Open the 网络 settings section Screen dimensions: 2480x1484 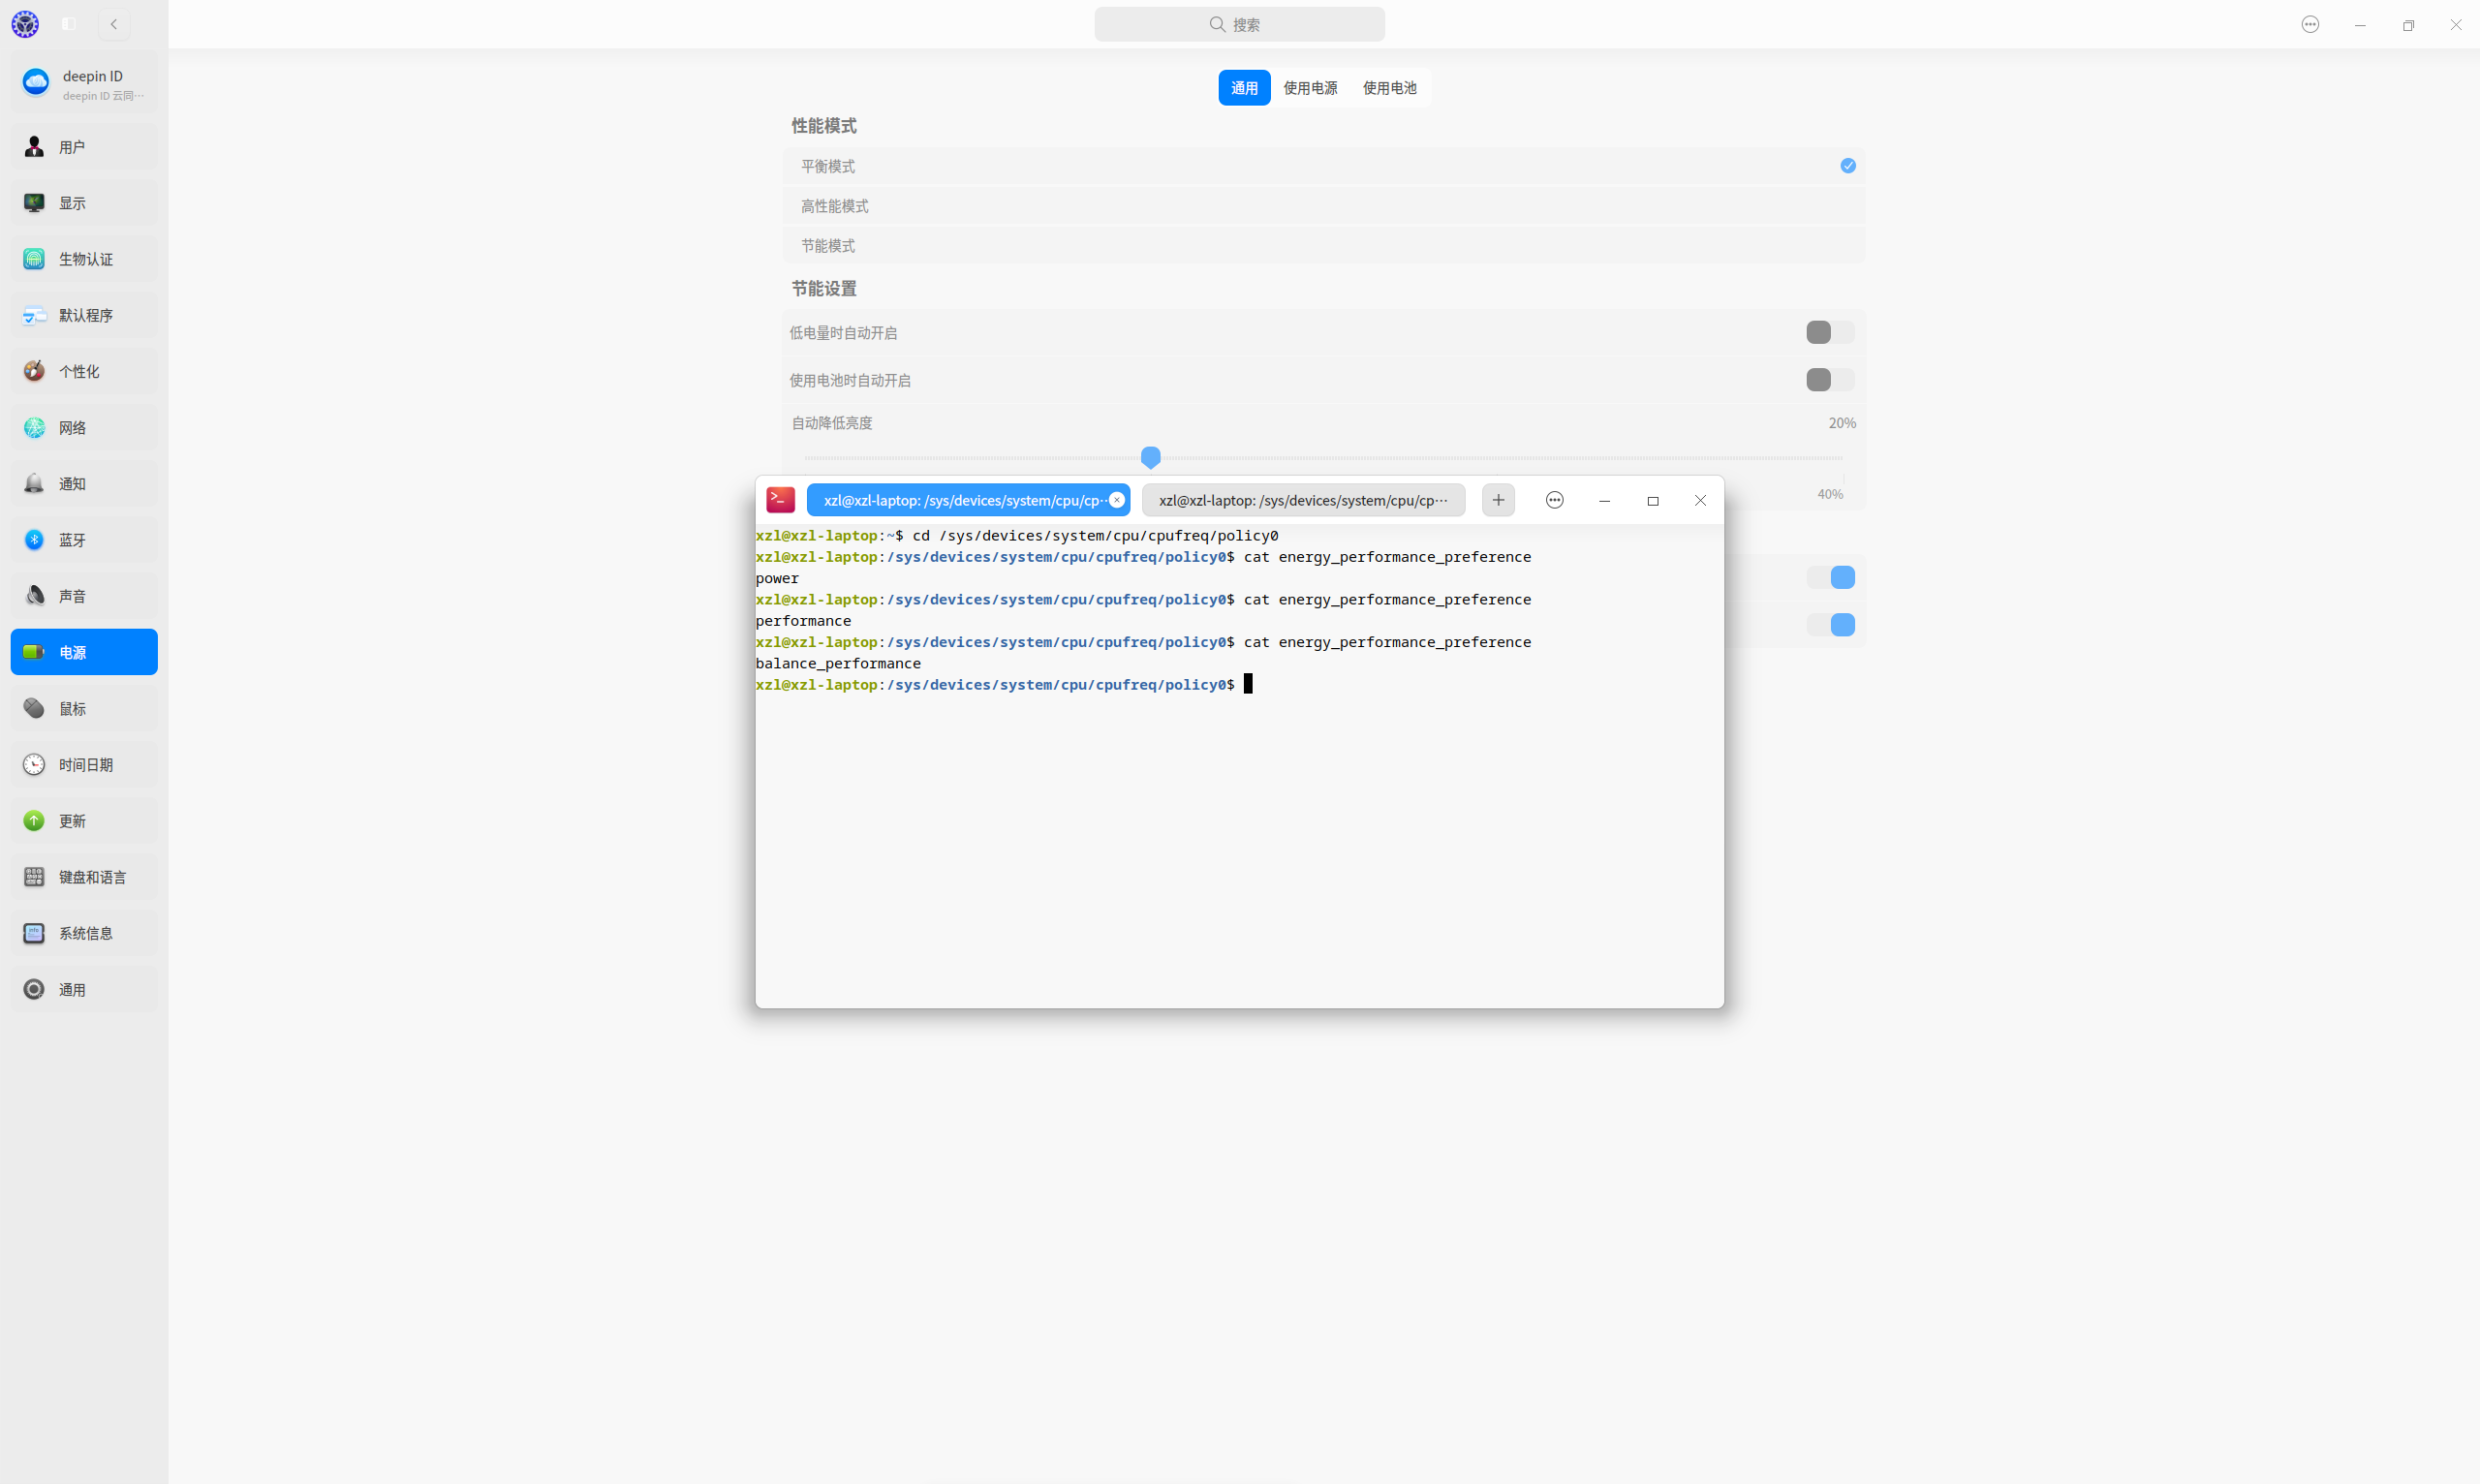click(83, 427)
